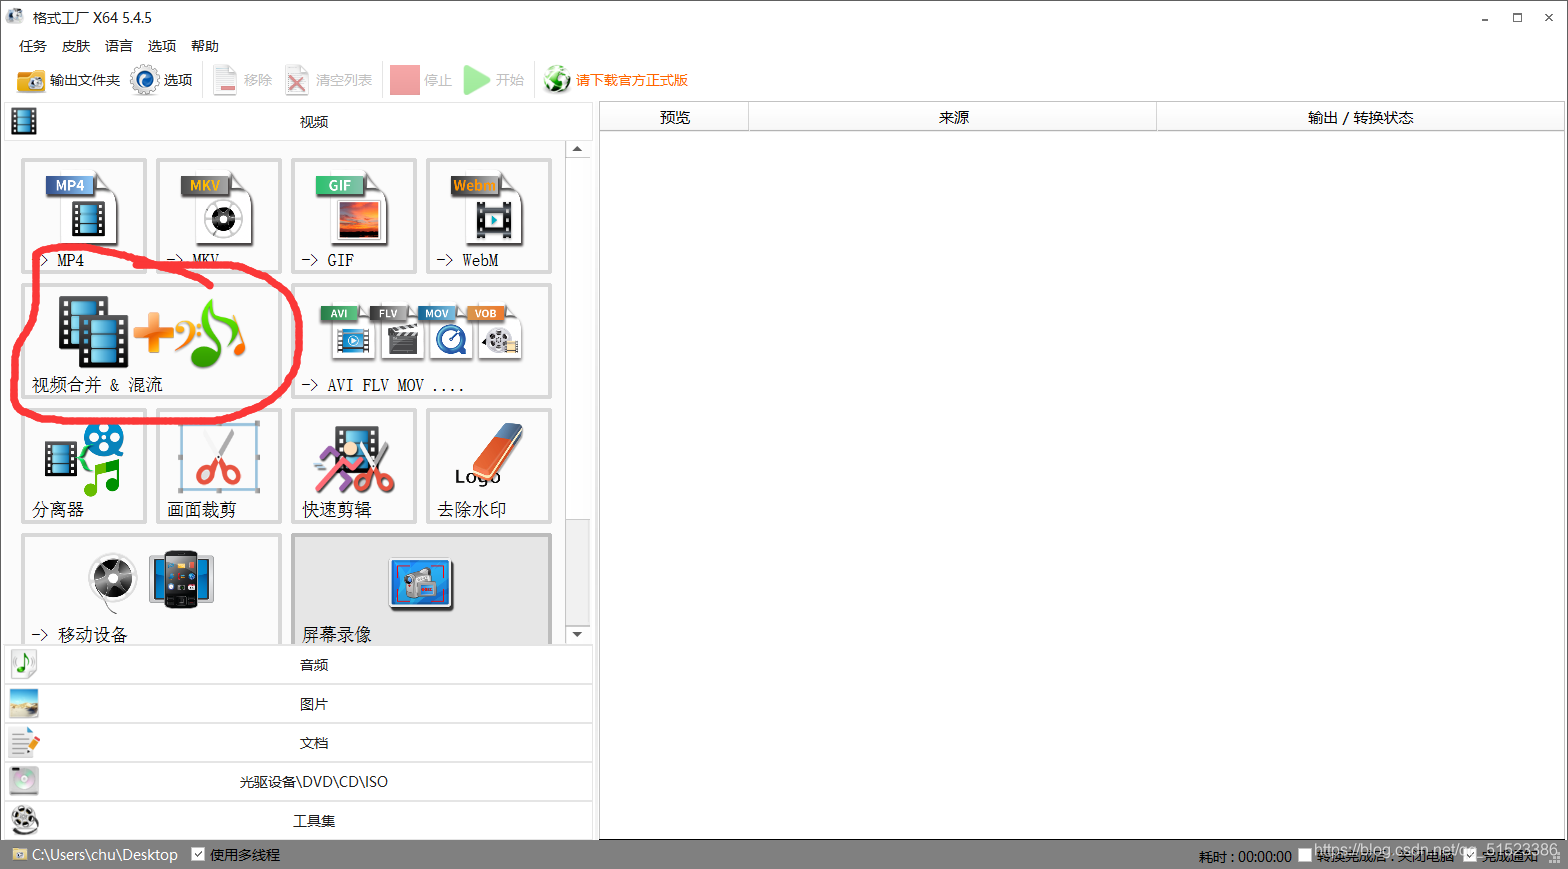Click the 预览 column header
1568x869 pixels.
click(x=675, y=117)
